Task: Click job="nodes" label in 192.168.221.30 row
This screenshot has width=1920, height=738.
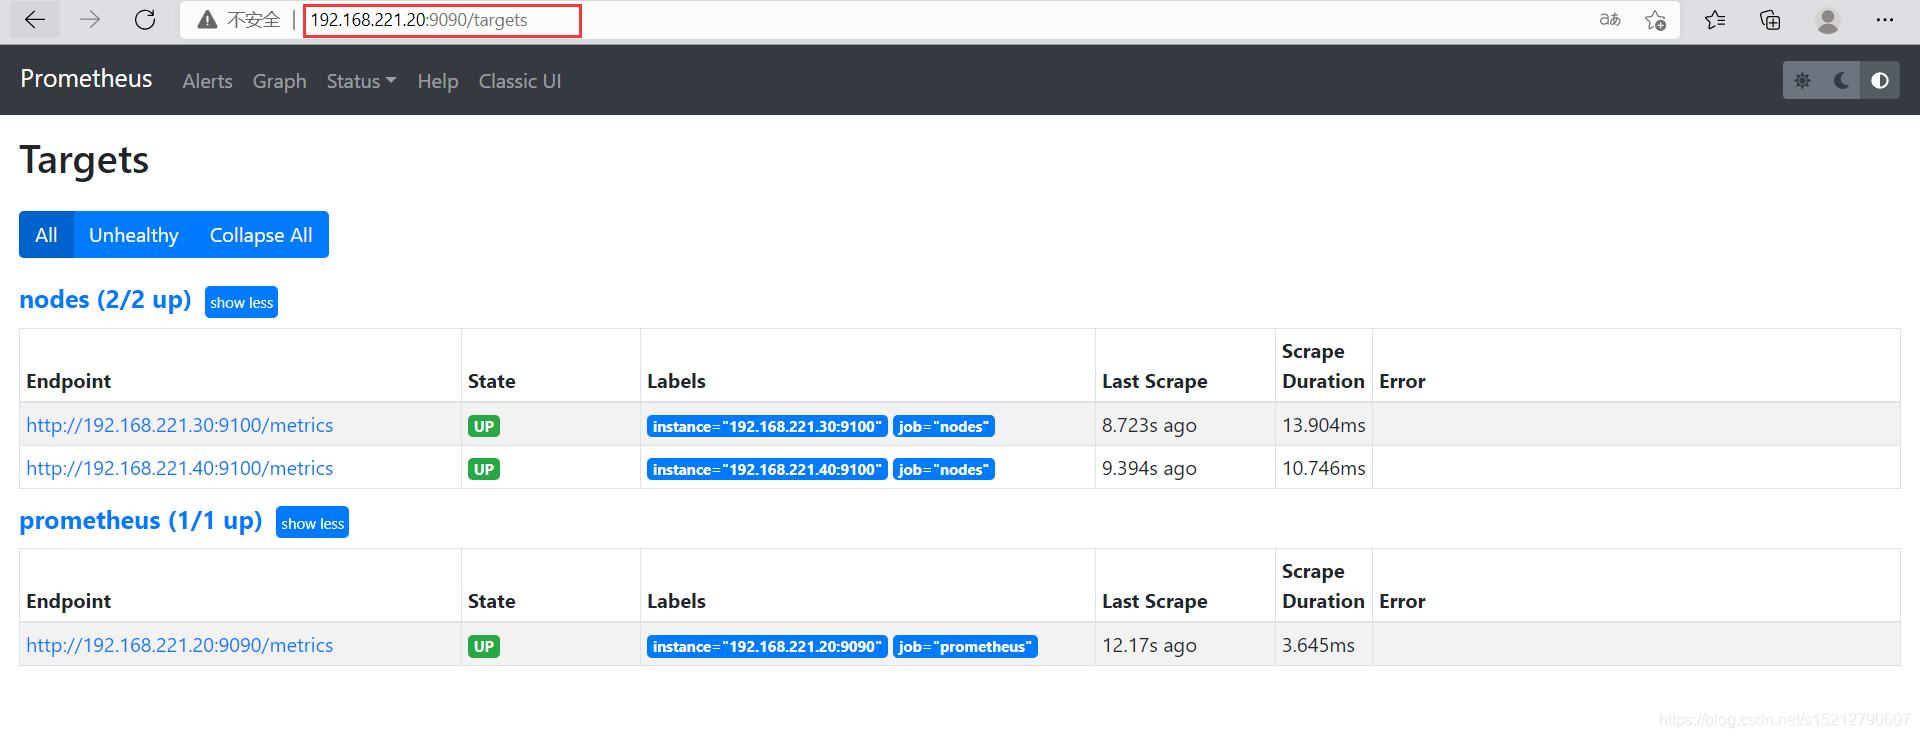Action: pos(944,426)
